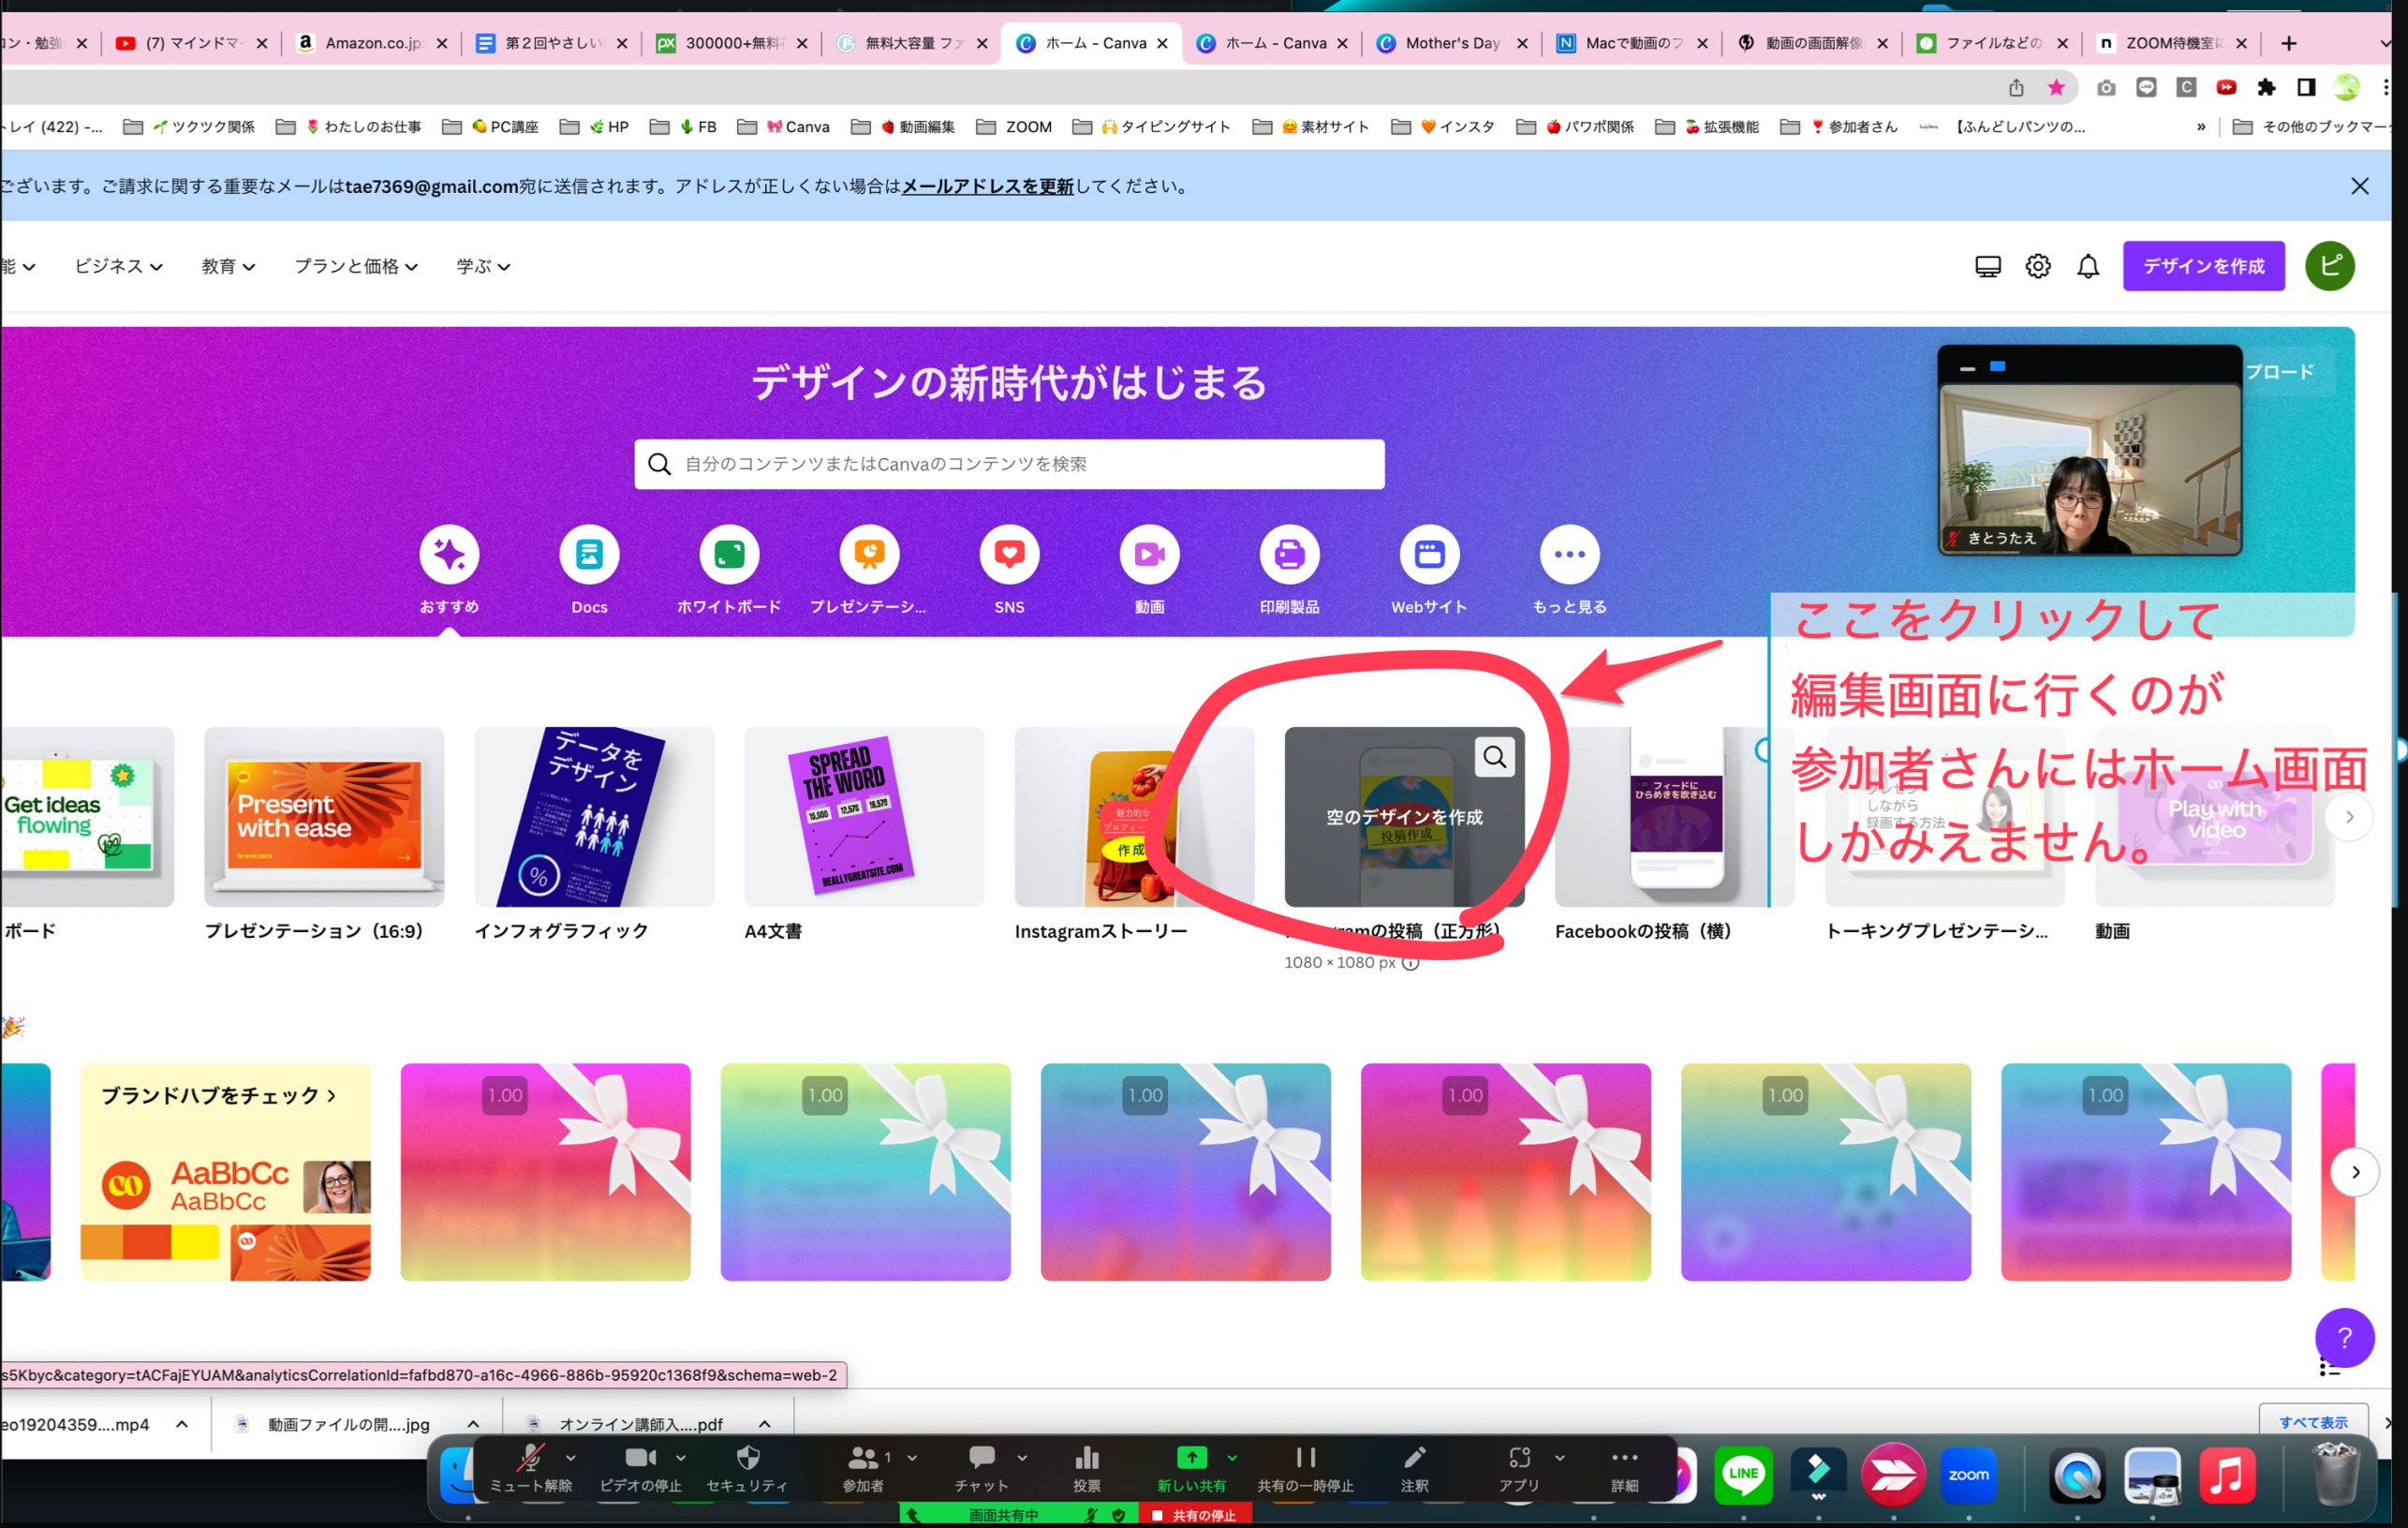Open the Docs category icon
Screen dimensions: 2408x1528
(589, 554)
